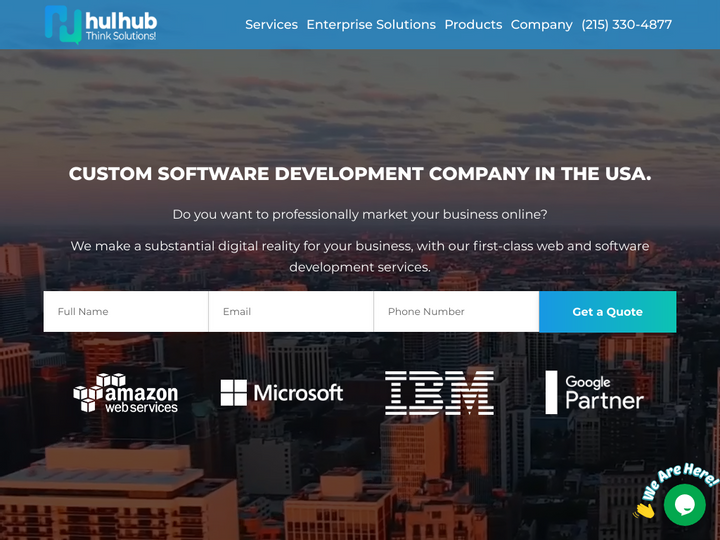The height and width of the screenshot is (540, 720).
Task: Open the Services menu
Action: click(x=271, y=24)
